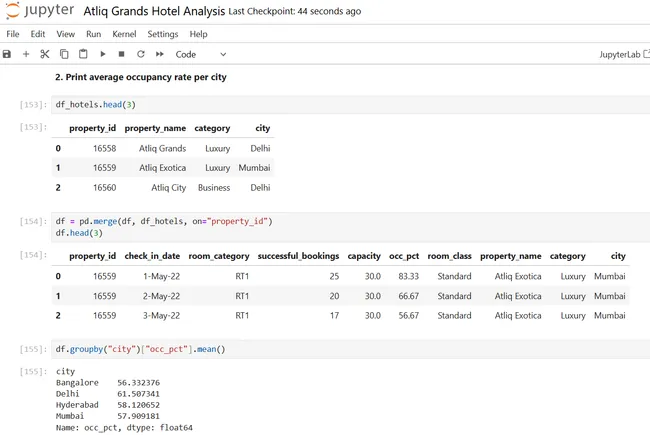650x435 pixels.
Task: Click into the df_hotels.head(3) code cell
Action: [350, 104]
